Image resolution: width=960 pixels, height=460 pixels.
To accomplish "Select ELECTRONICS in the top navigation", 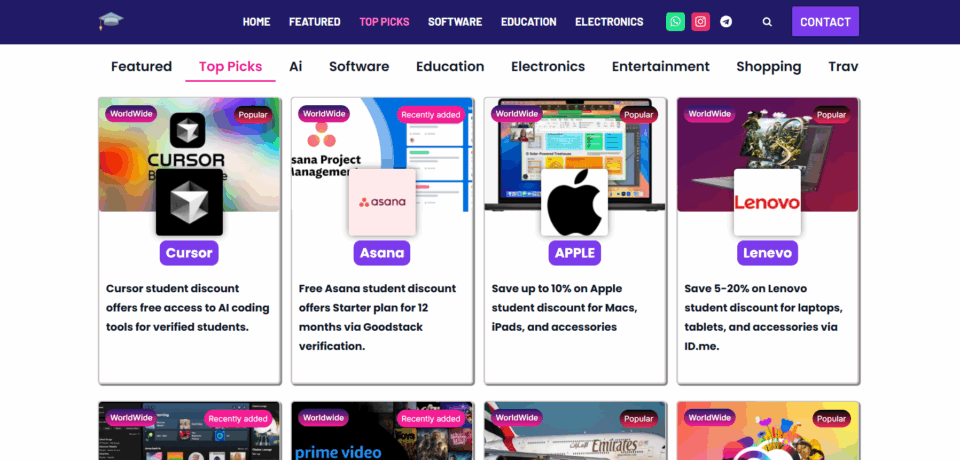I will [x=609, y=21].
